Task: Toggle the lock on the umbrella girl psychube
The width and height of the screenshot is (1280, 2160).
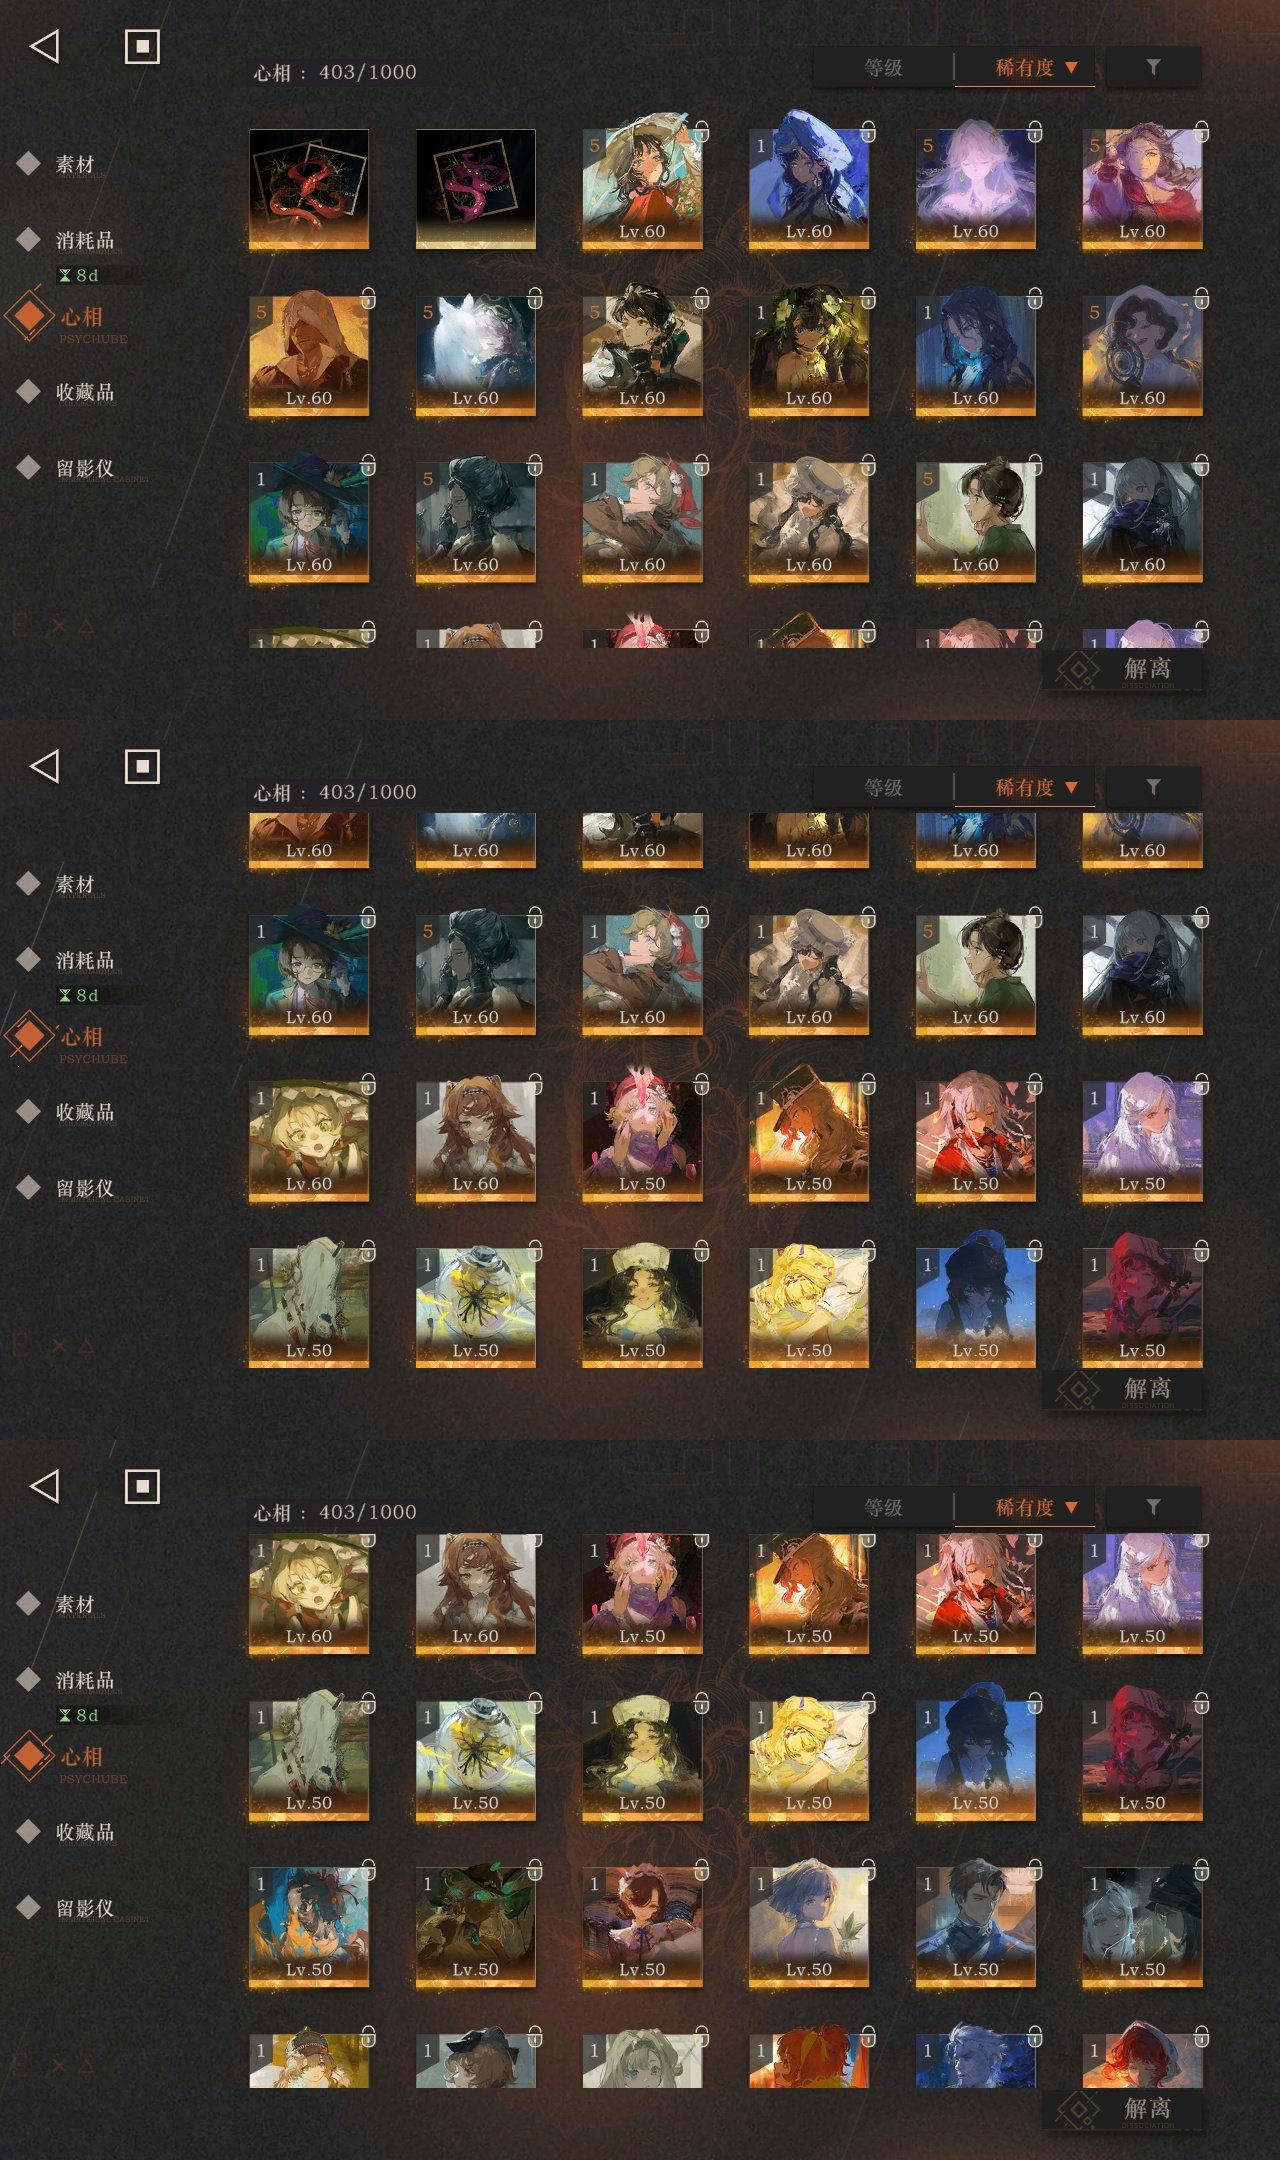Action: coord(702,131)
